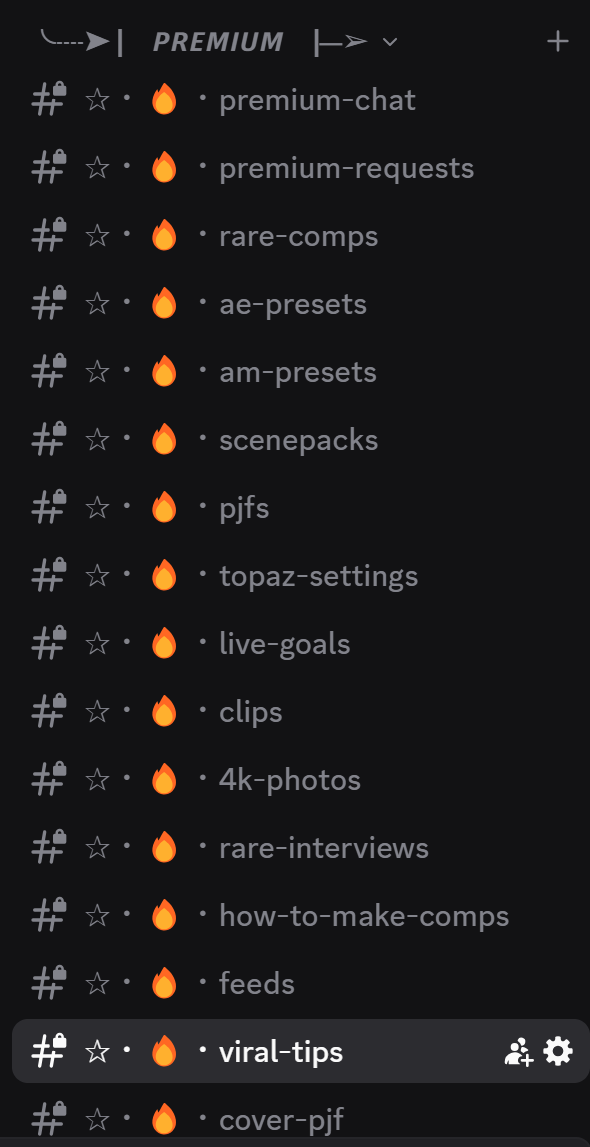590x1147 pixels.
Task: Click the locked hash icon beside scenepacks
Action: (49, 440)
